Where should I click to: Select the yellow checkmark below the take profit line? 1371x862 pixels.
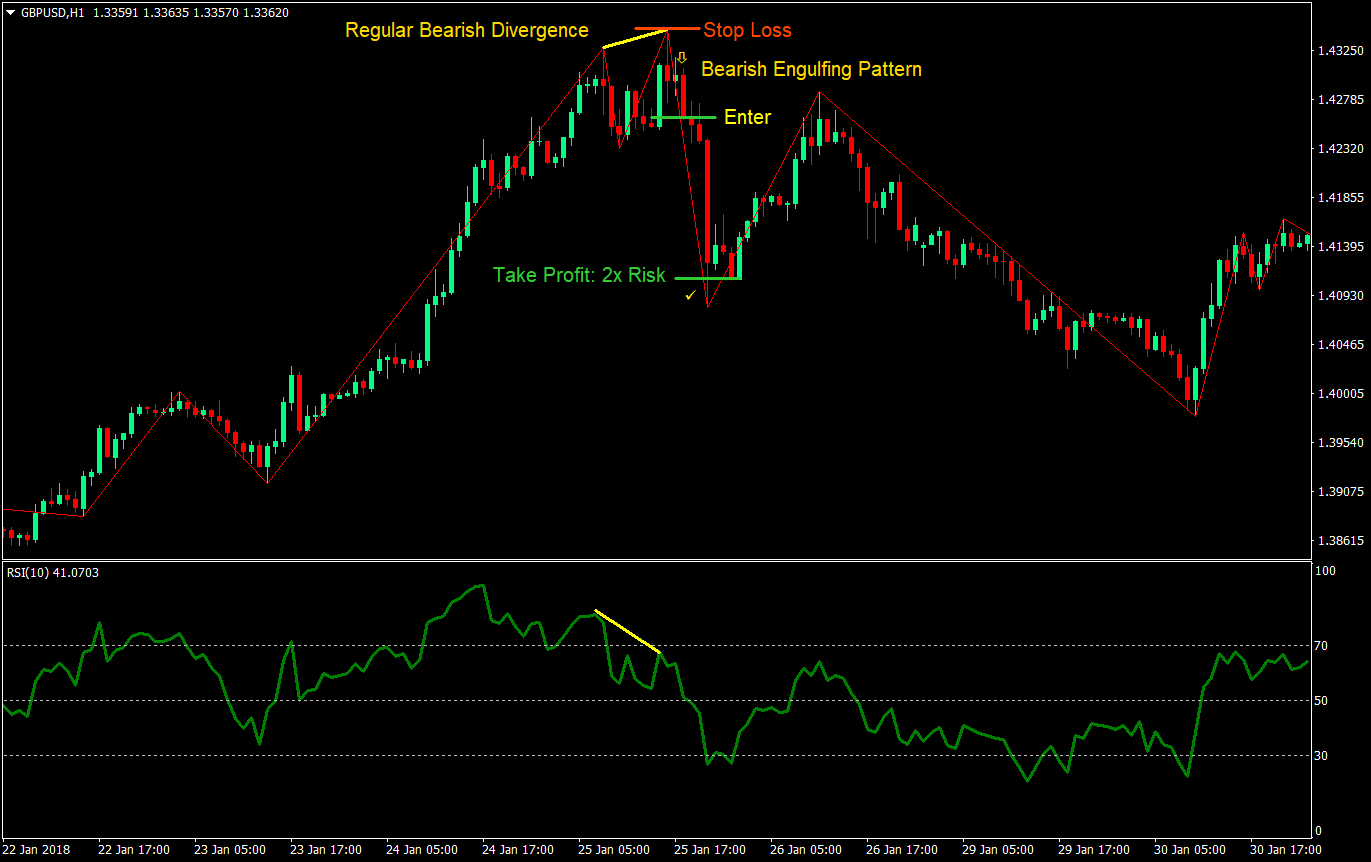click(690, 295)
